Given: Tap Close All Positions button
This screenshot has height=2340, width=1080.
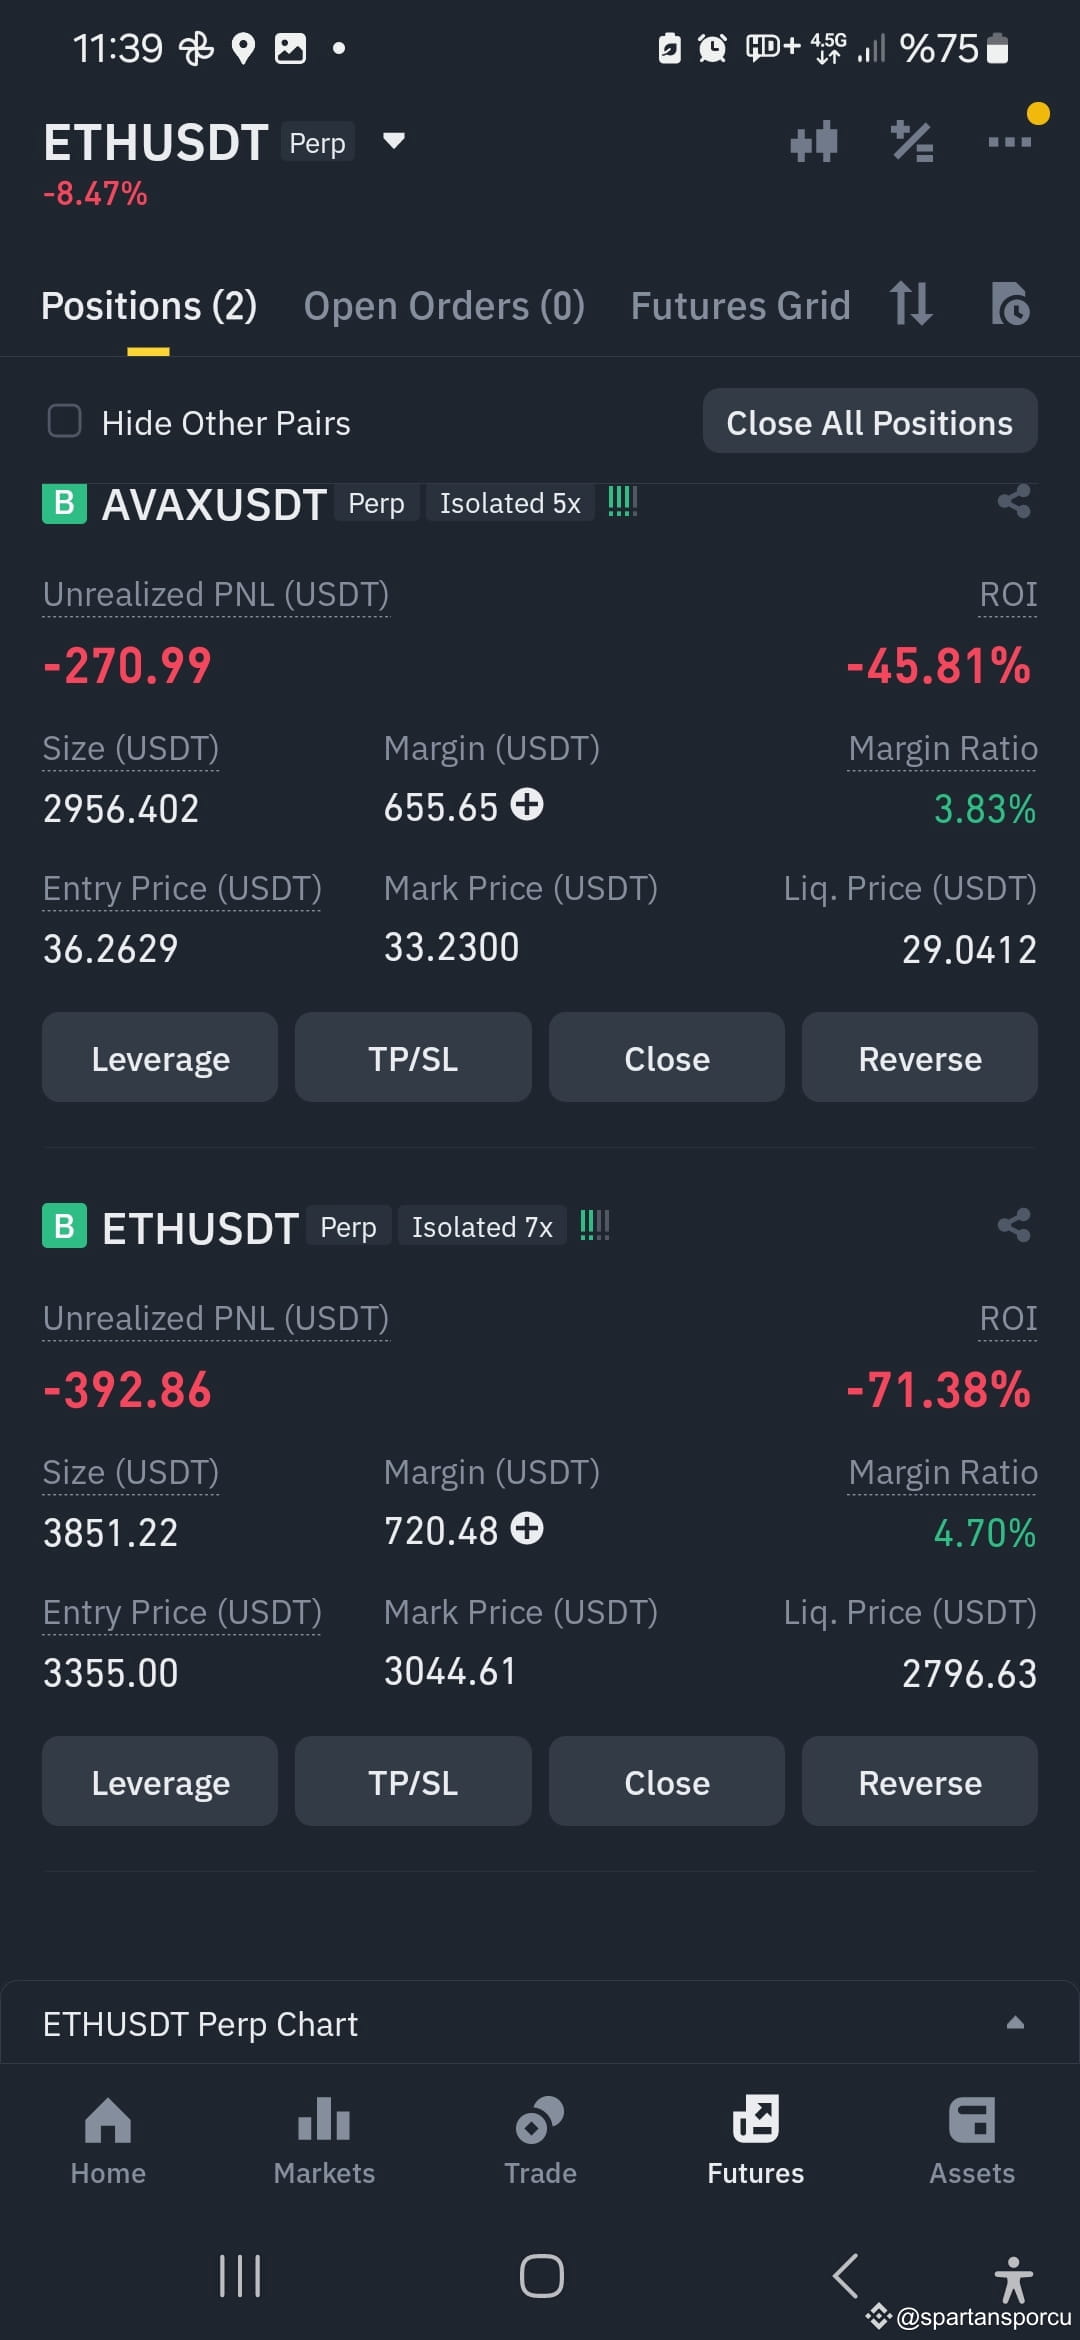Looking at the screenshot, I should (870, 421).
